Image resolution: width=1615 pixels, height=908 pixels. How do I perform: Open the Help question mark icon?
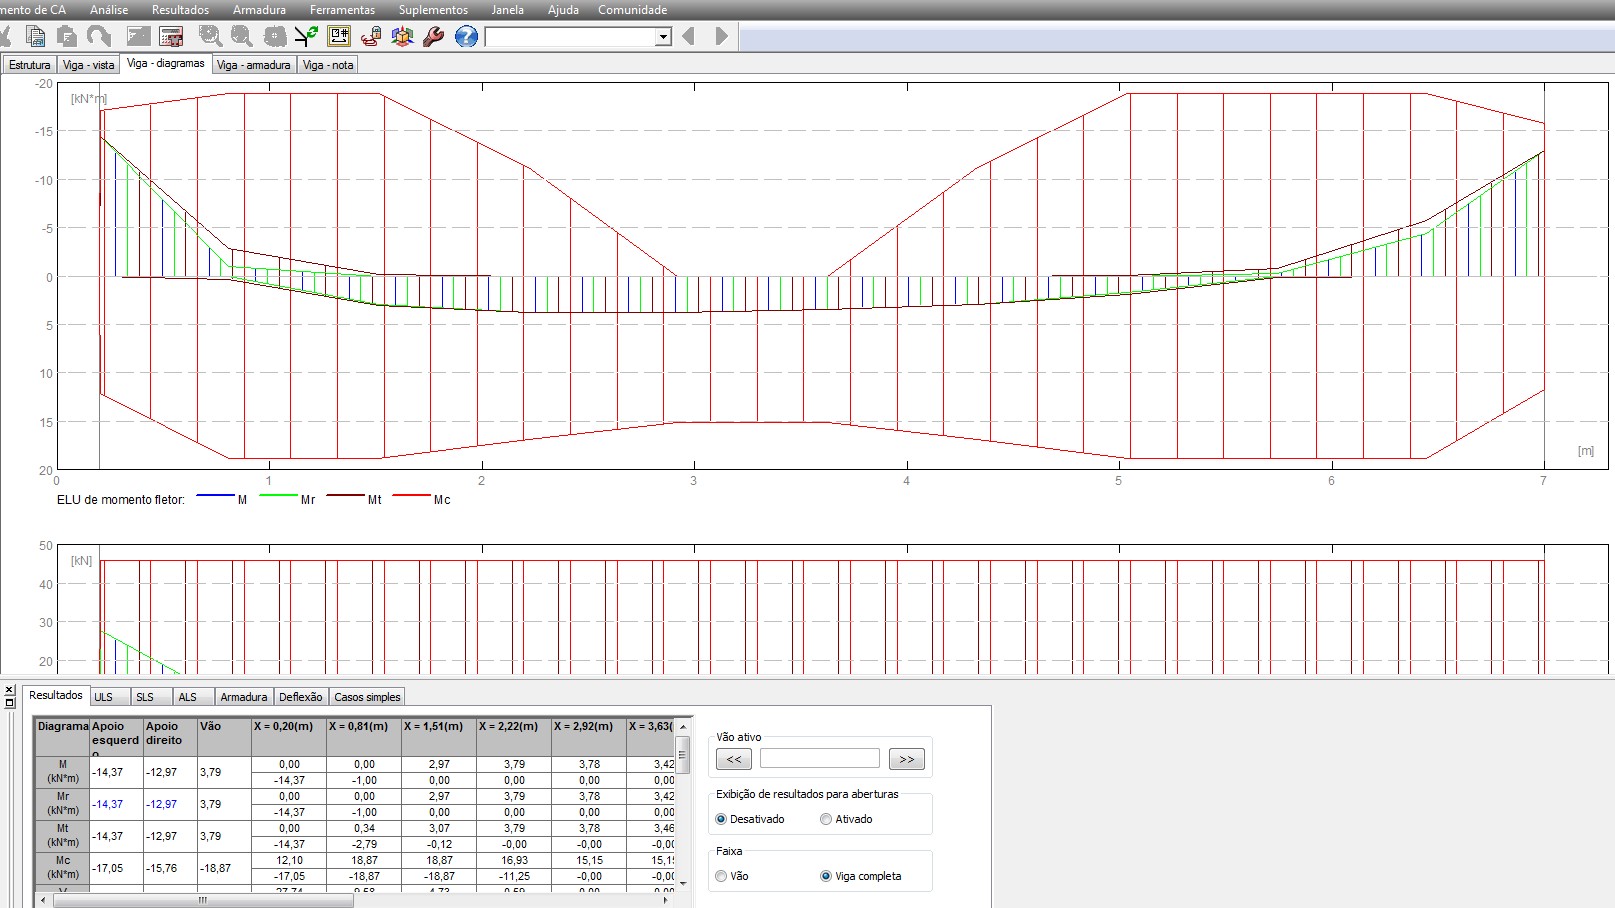pyautogui.click(x=466, y=37)
